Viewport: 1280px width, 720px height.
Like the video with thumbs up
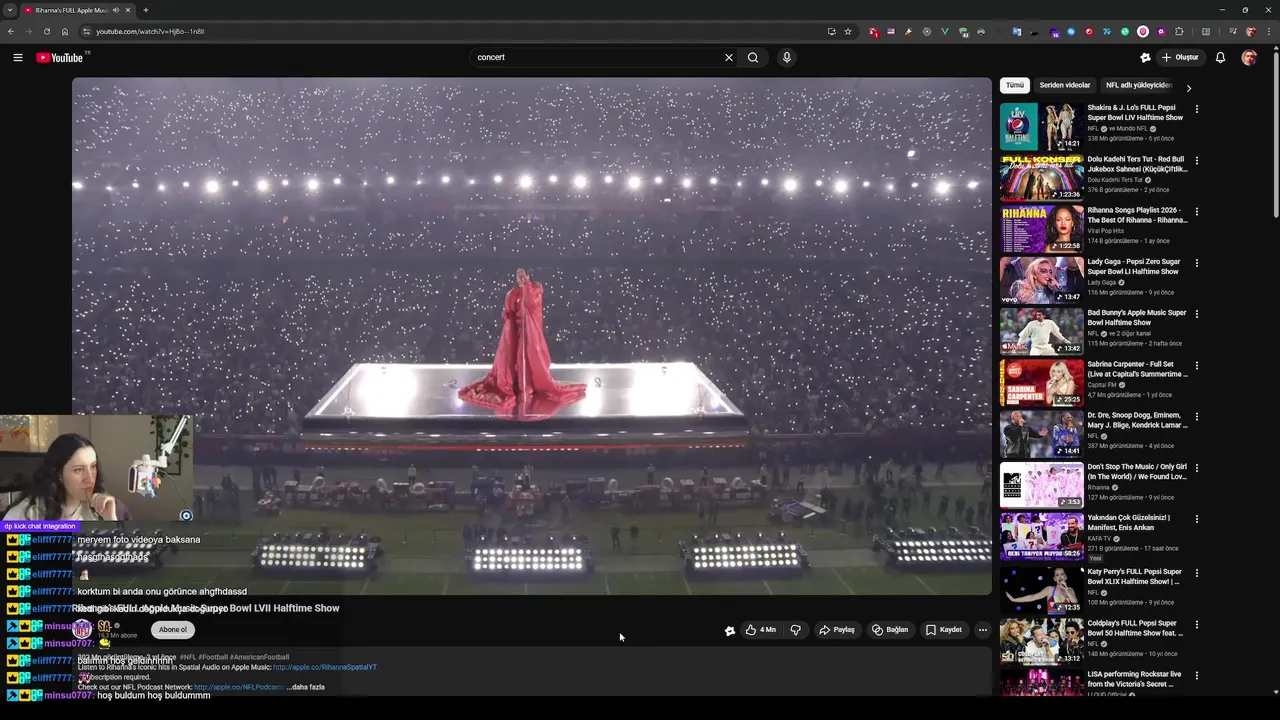pos(760,630)
